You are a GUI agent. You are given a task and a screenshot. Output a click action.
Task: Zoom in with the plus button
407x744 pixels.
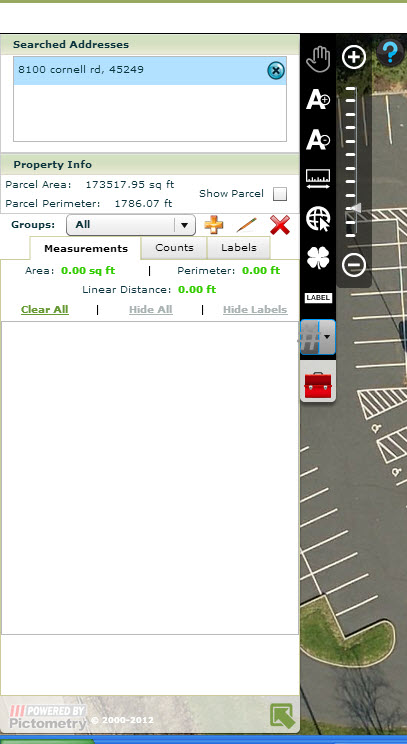click(354, 57)
